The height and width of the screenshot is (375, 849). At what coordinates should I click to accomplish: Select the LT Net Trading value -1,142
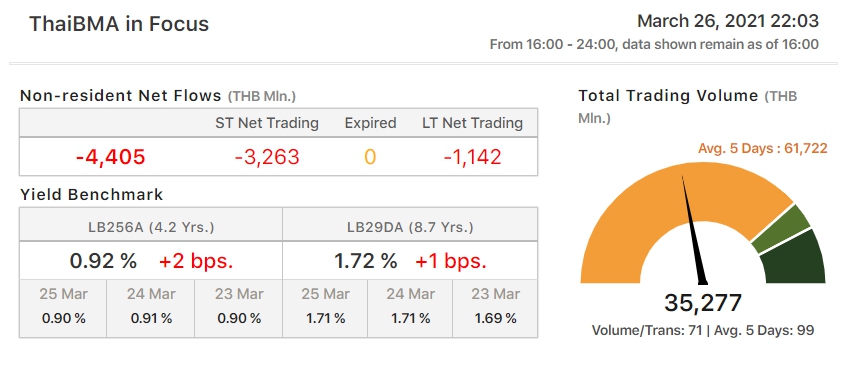click(472, 157)
